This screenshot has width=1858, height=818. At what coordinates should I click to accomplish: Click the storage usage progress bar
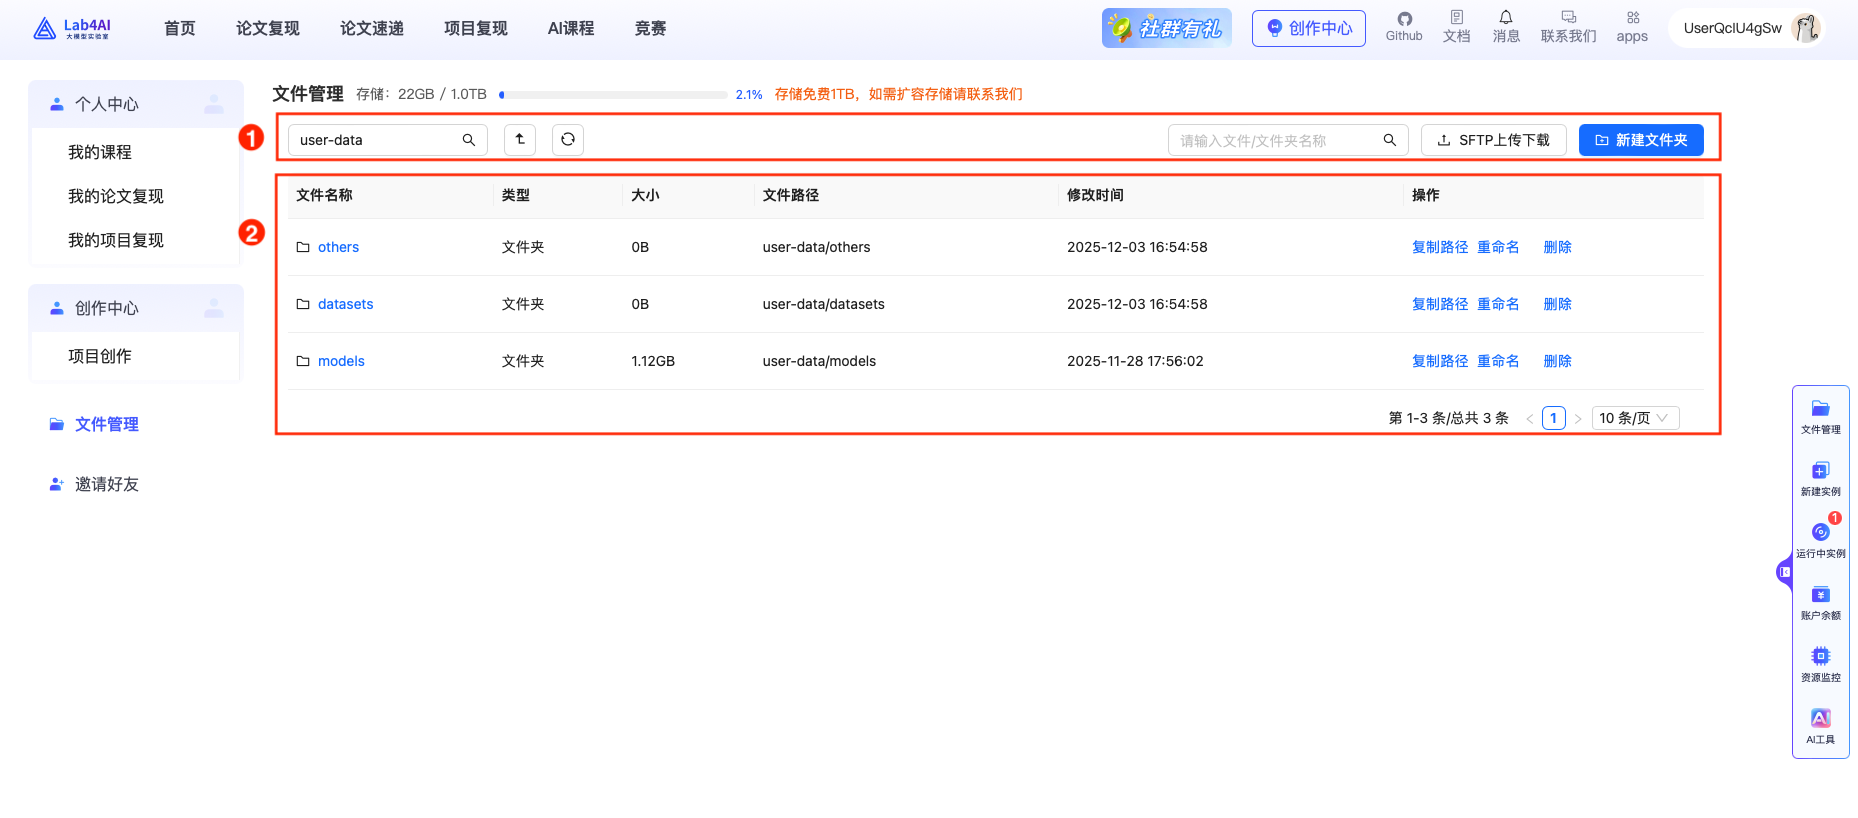(x=613, y=95)
